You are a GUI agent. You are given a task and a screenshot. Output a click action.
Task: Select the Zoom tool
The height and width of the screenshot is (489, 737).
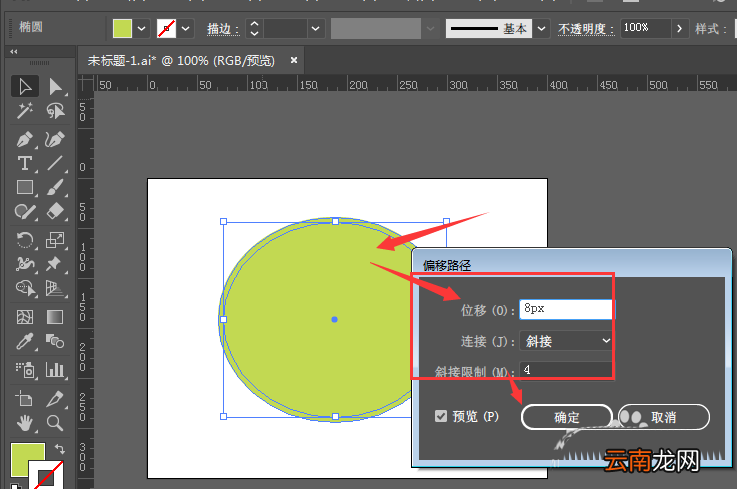[x=55, y=423]
